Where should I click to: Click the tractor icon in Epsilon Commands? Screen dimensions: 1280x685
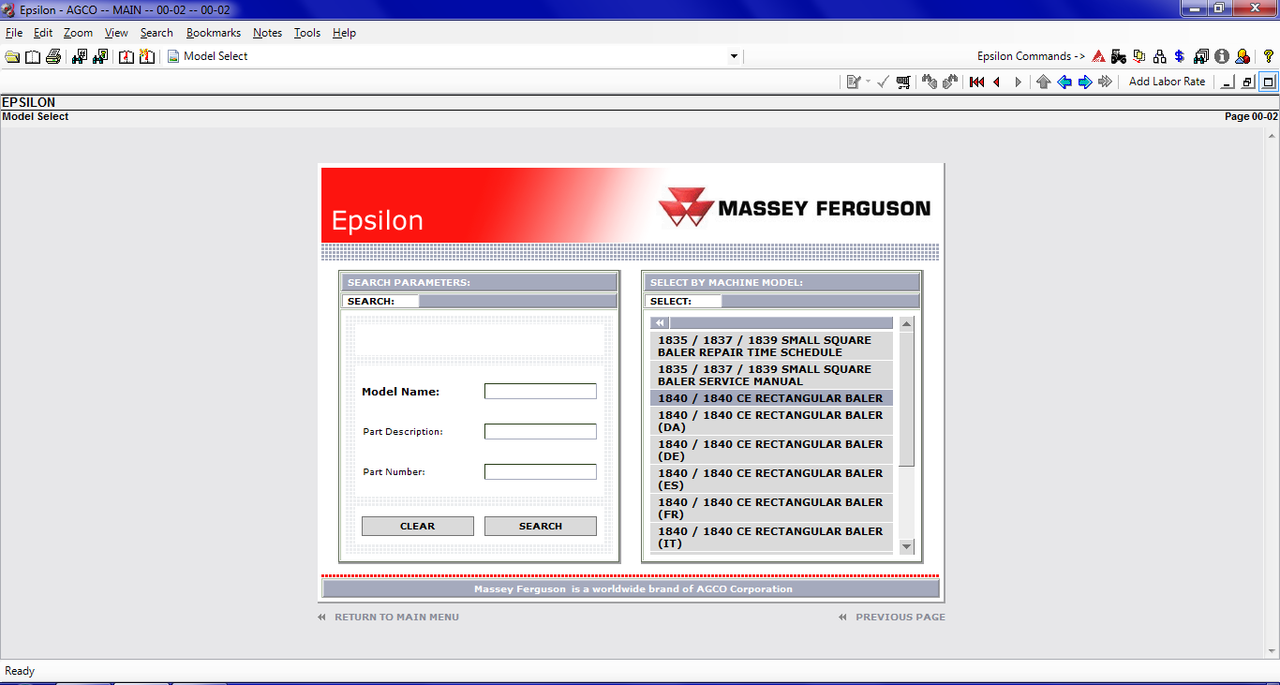1118,56
